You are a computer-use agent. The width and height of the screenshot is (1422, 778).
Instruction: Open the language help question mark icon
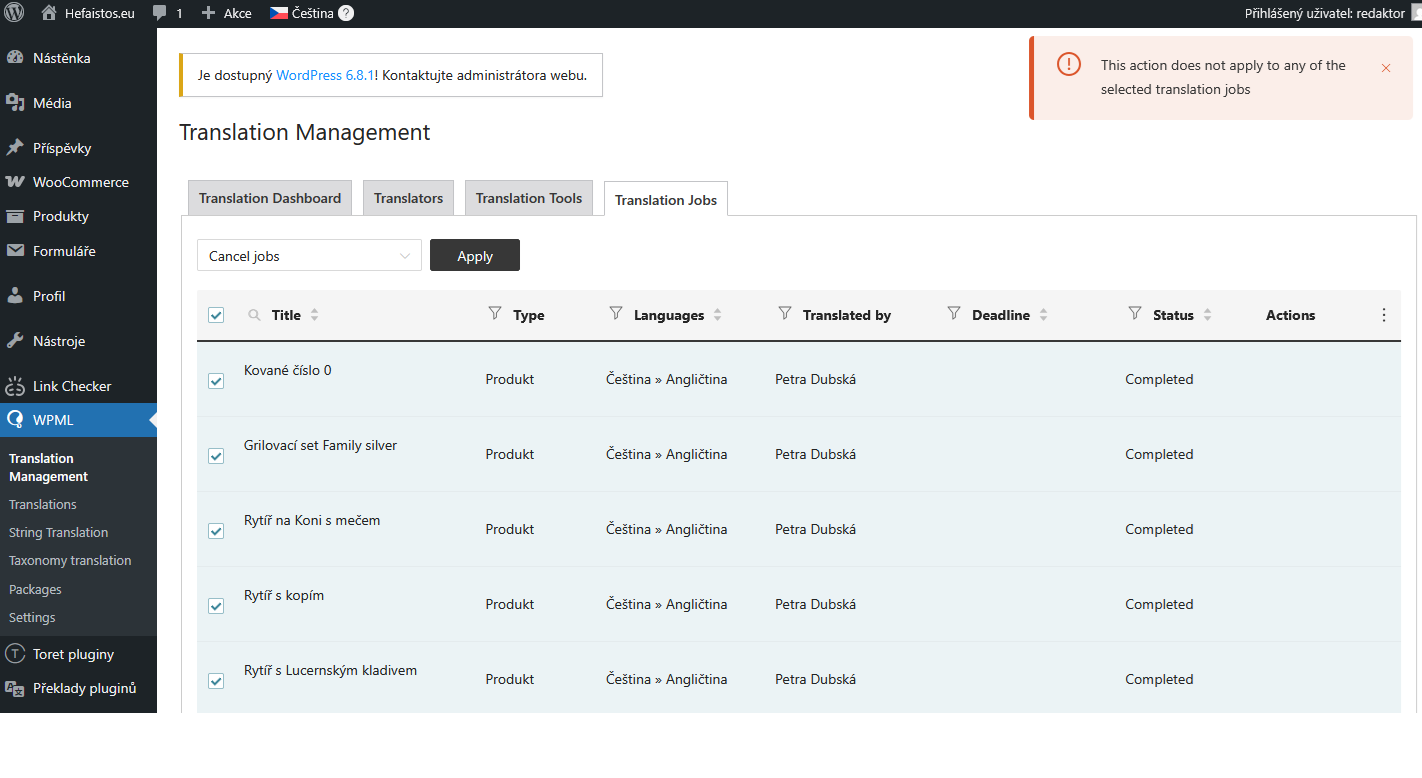click(346, 13)
